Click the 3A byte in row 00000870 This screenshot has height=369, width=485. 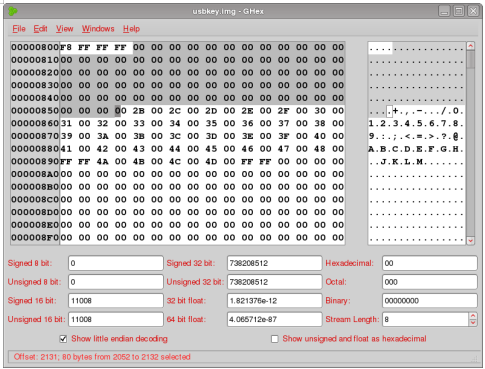click(102, 136)
